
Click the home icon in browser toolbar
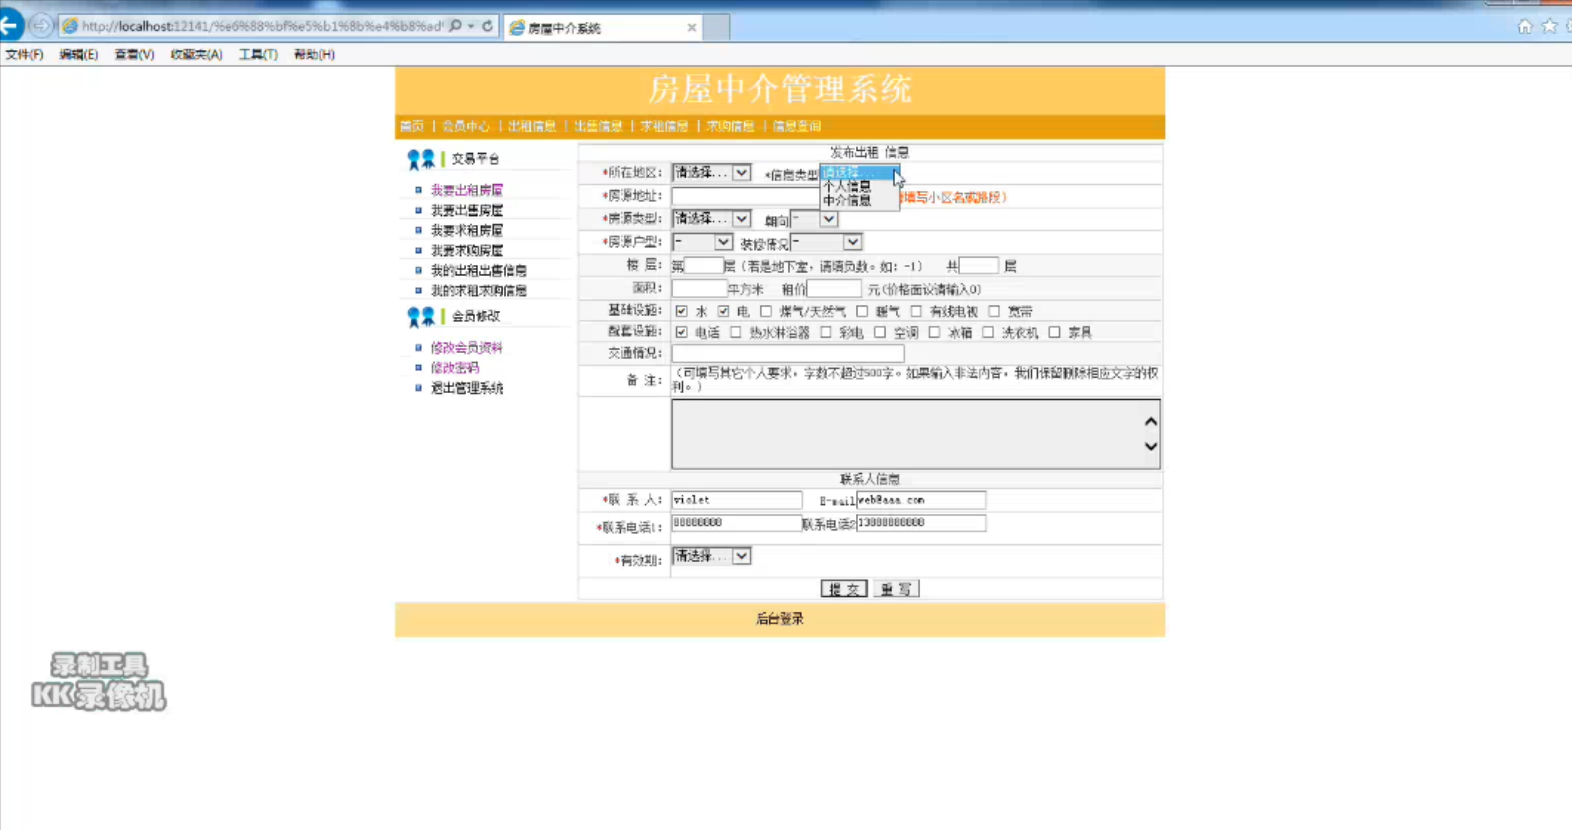(x=1524, y=27)
